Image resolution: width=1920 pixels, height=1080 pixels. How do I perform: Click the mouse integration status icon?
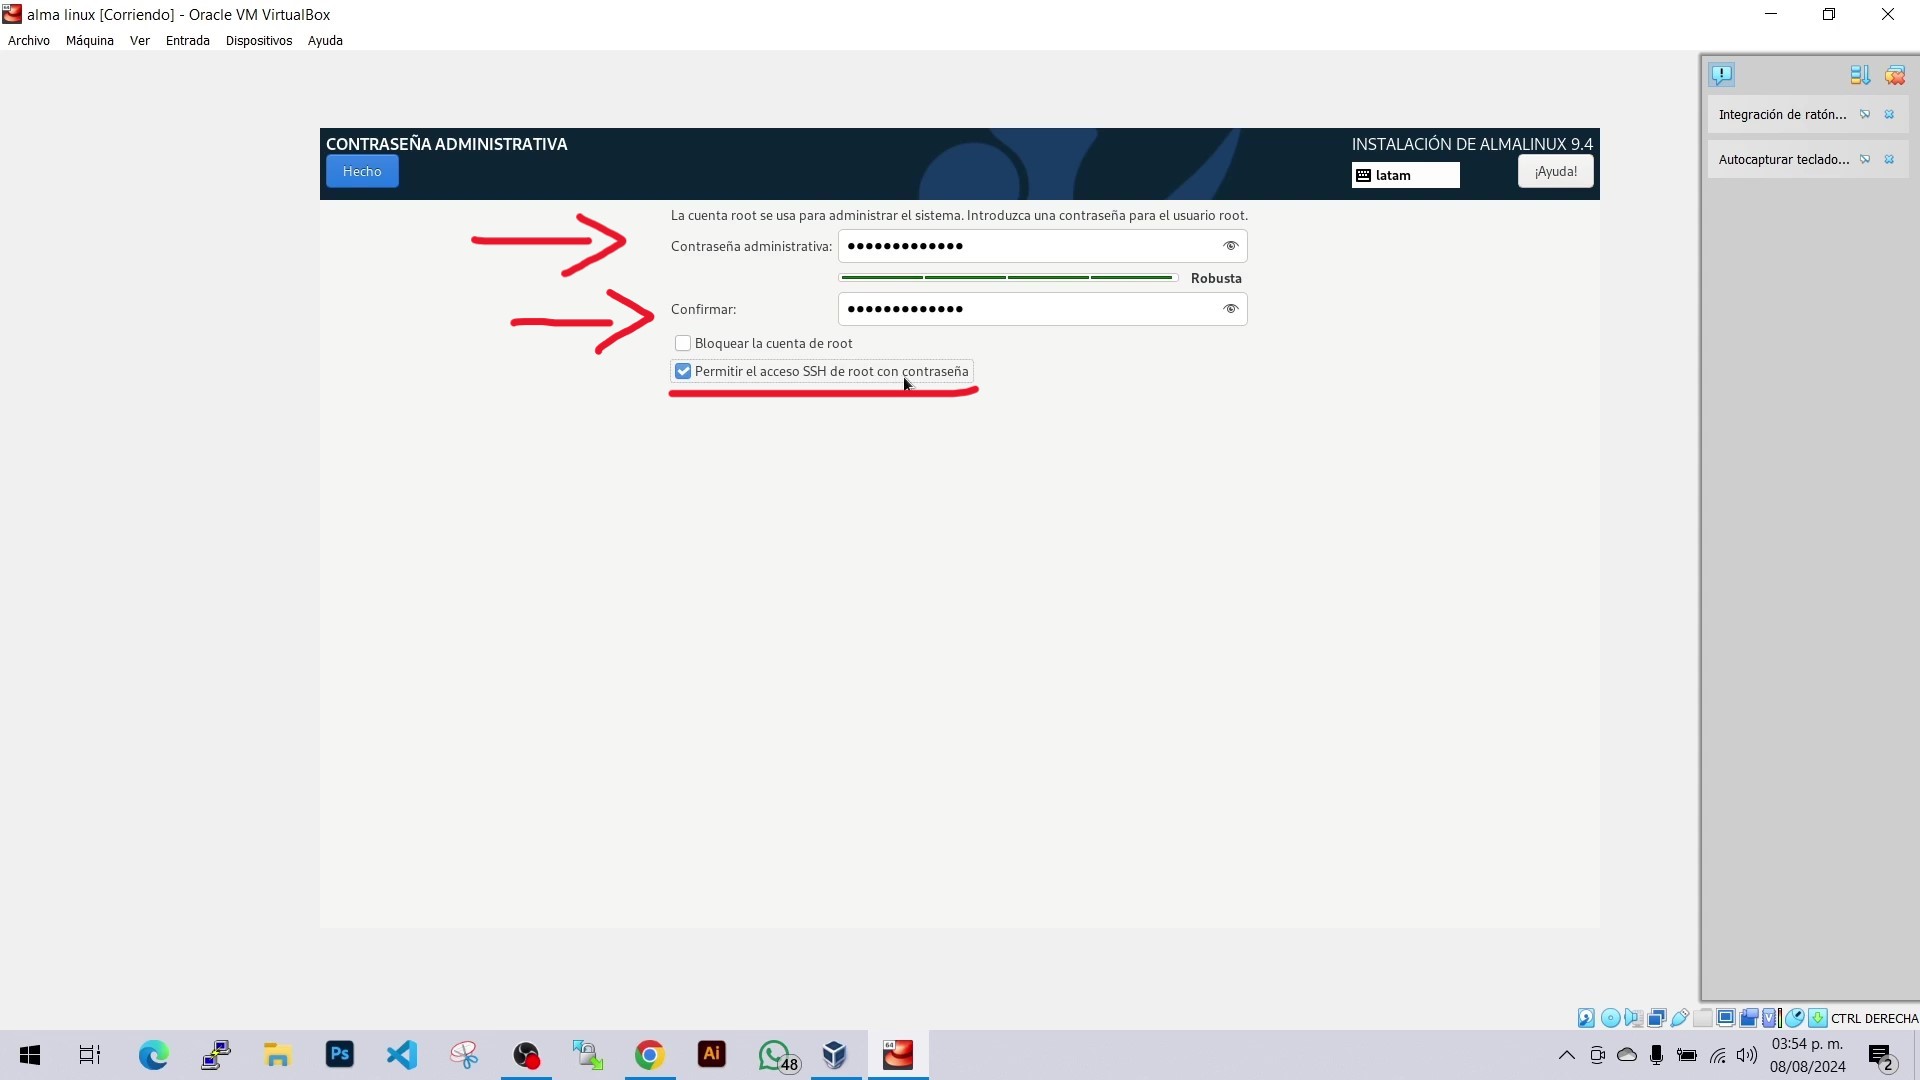1794,1018
